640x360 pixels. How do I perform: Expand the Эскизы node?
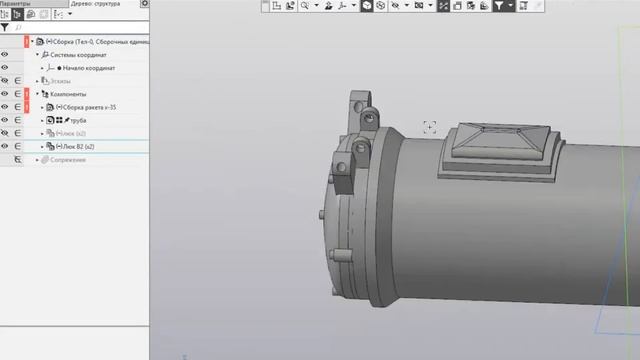pyautogui.click(x=37, y=81)
